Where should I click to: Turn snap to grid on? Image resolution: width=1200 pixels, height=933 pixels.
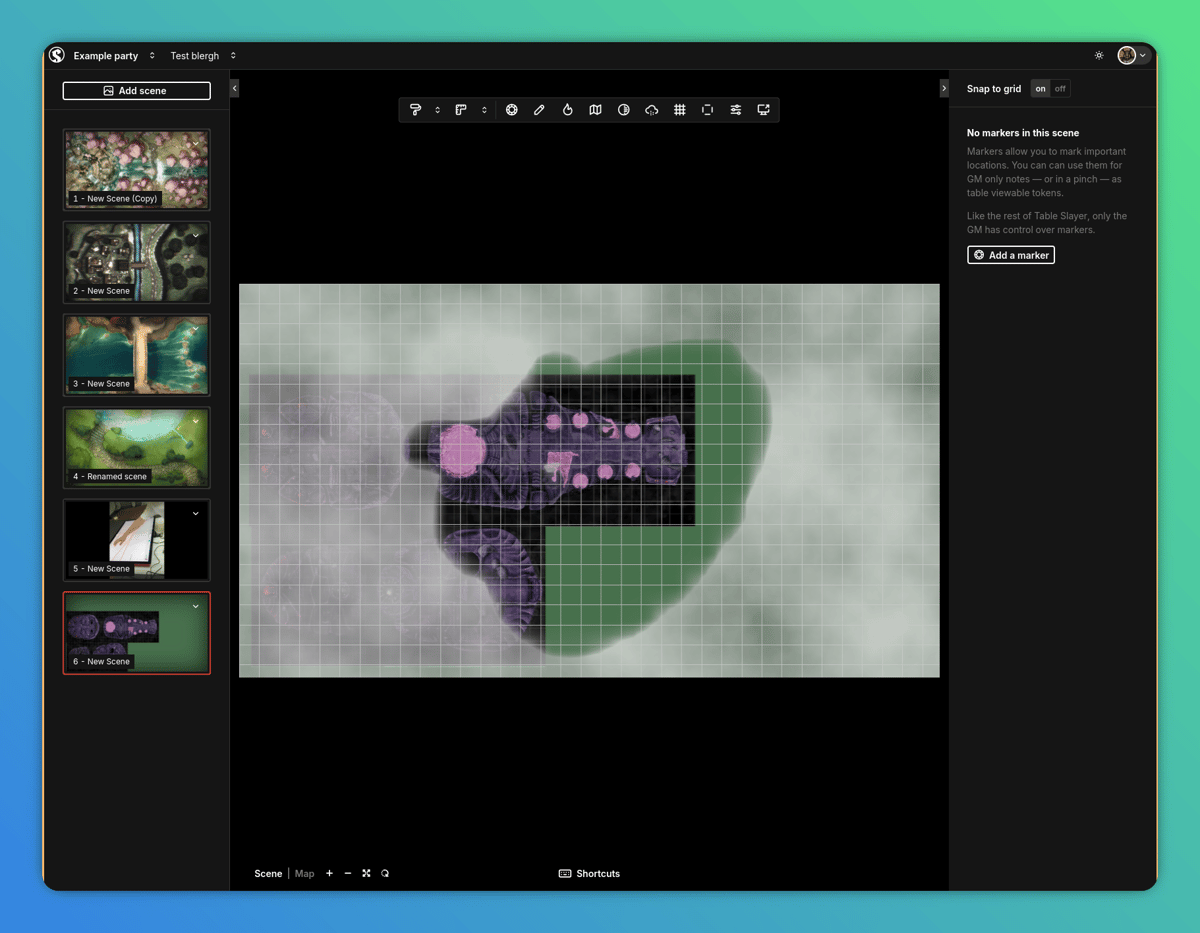(x=1040, y=89)
